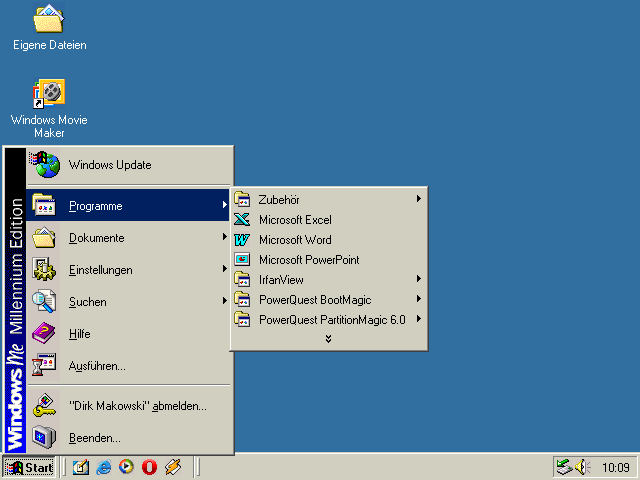Screen dimensions: 640x480
Task: Click the "Windows Movie Maker" desktop label
Action: (49, 126)
